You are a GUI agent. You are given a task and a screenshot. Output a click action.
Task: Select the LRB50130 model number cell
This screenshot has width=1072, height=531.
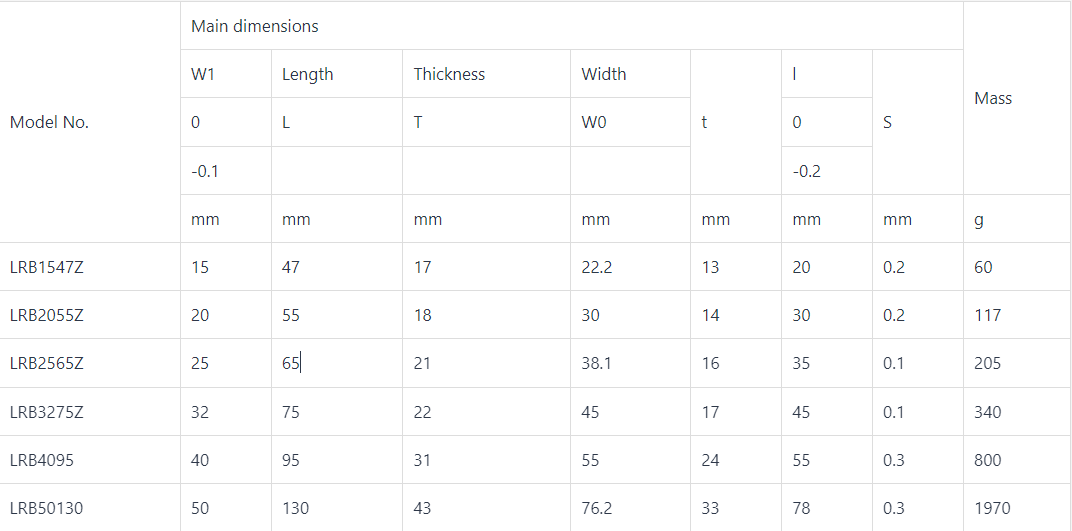[90, 508]
